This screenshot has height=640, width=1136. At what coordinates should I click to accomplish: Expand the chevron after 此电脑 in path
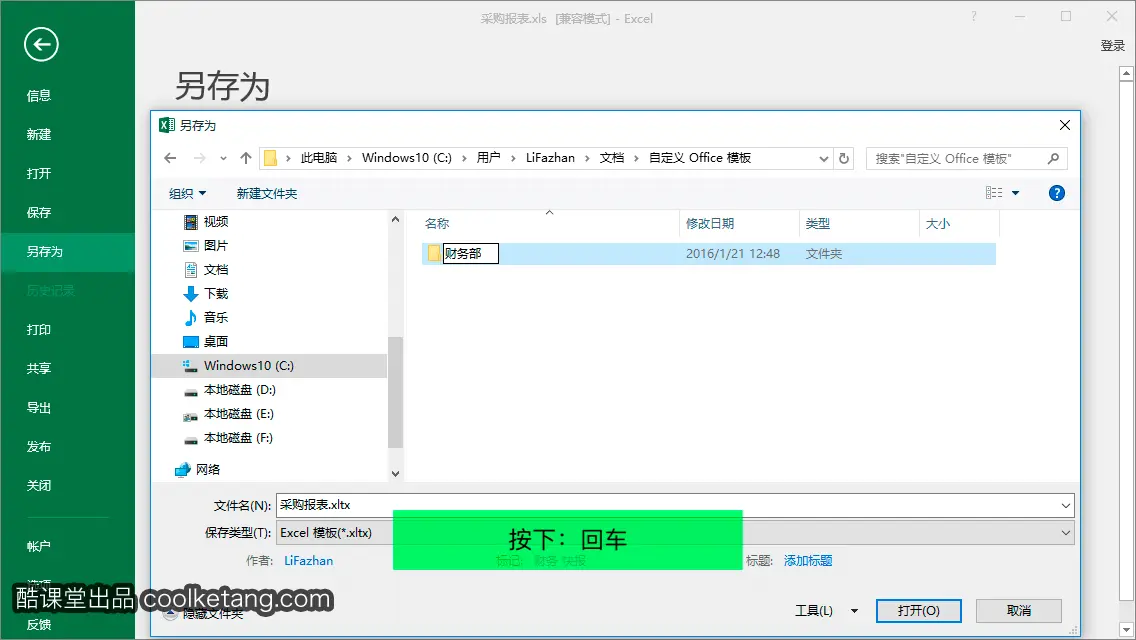pyautogui.click(x=349, y=158)
